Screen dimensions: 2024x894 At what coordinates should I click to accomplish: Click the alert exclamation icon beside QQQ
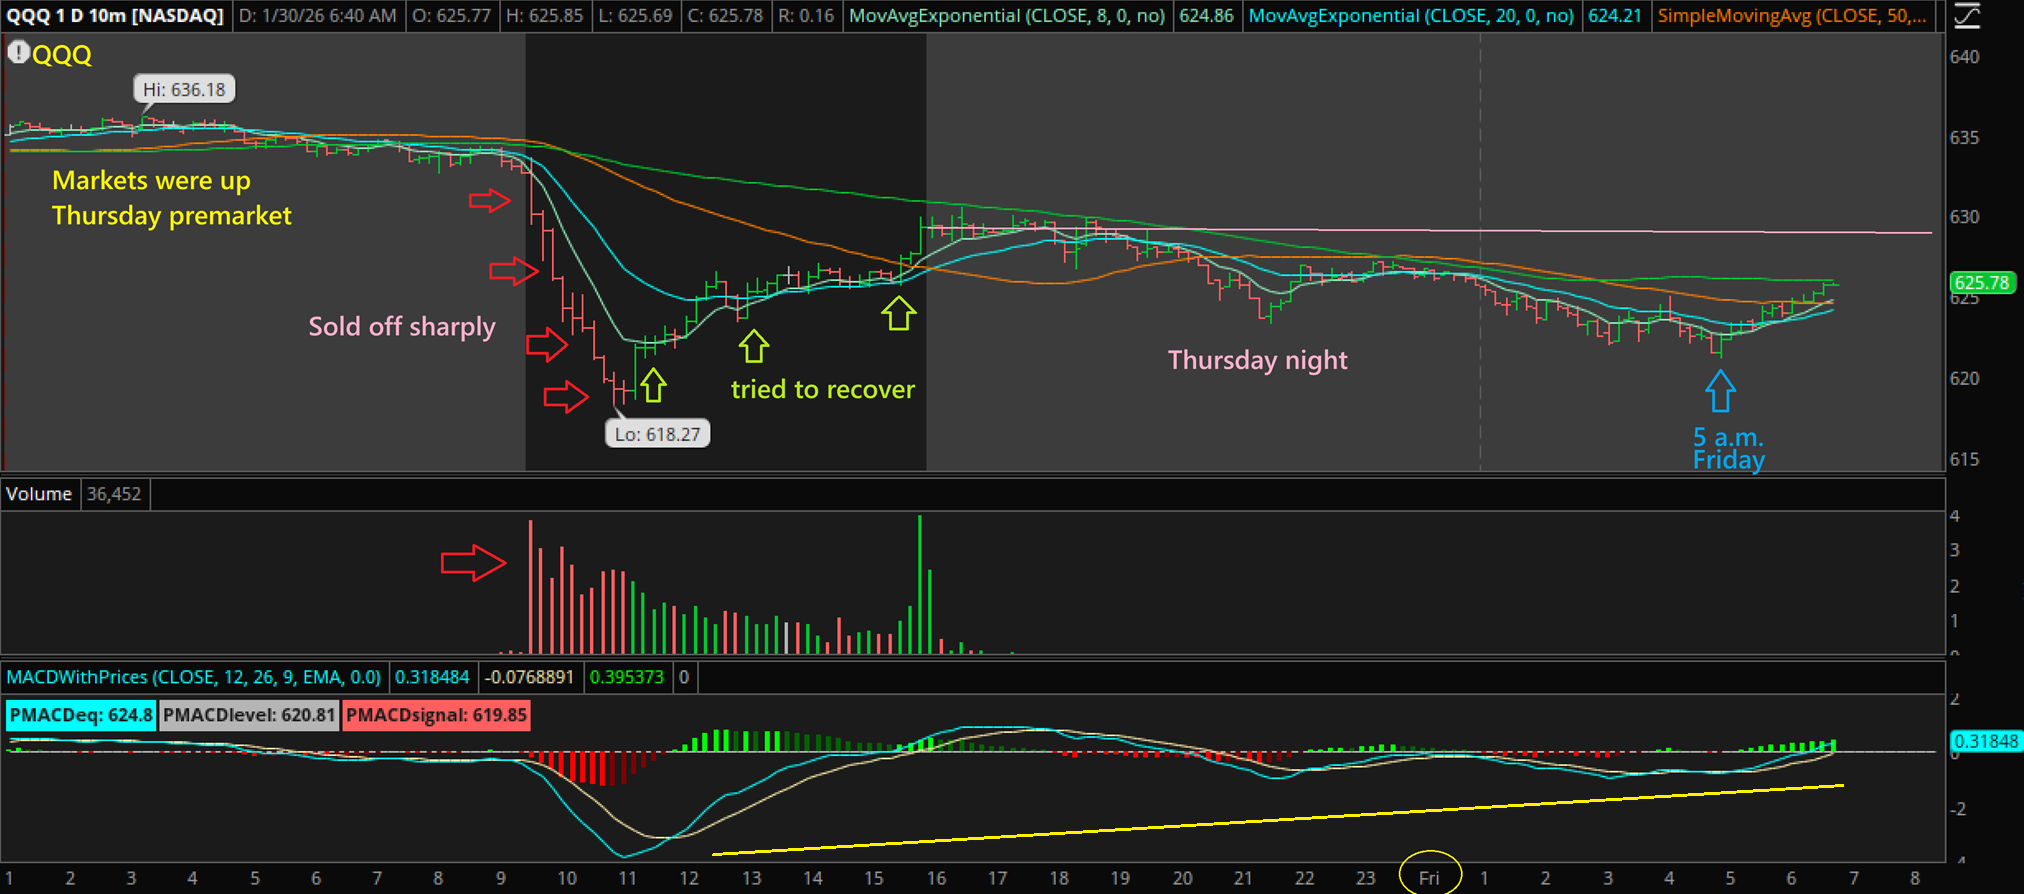(x=18, y=52)
